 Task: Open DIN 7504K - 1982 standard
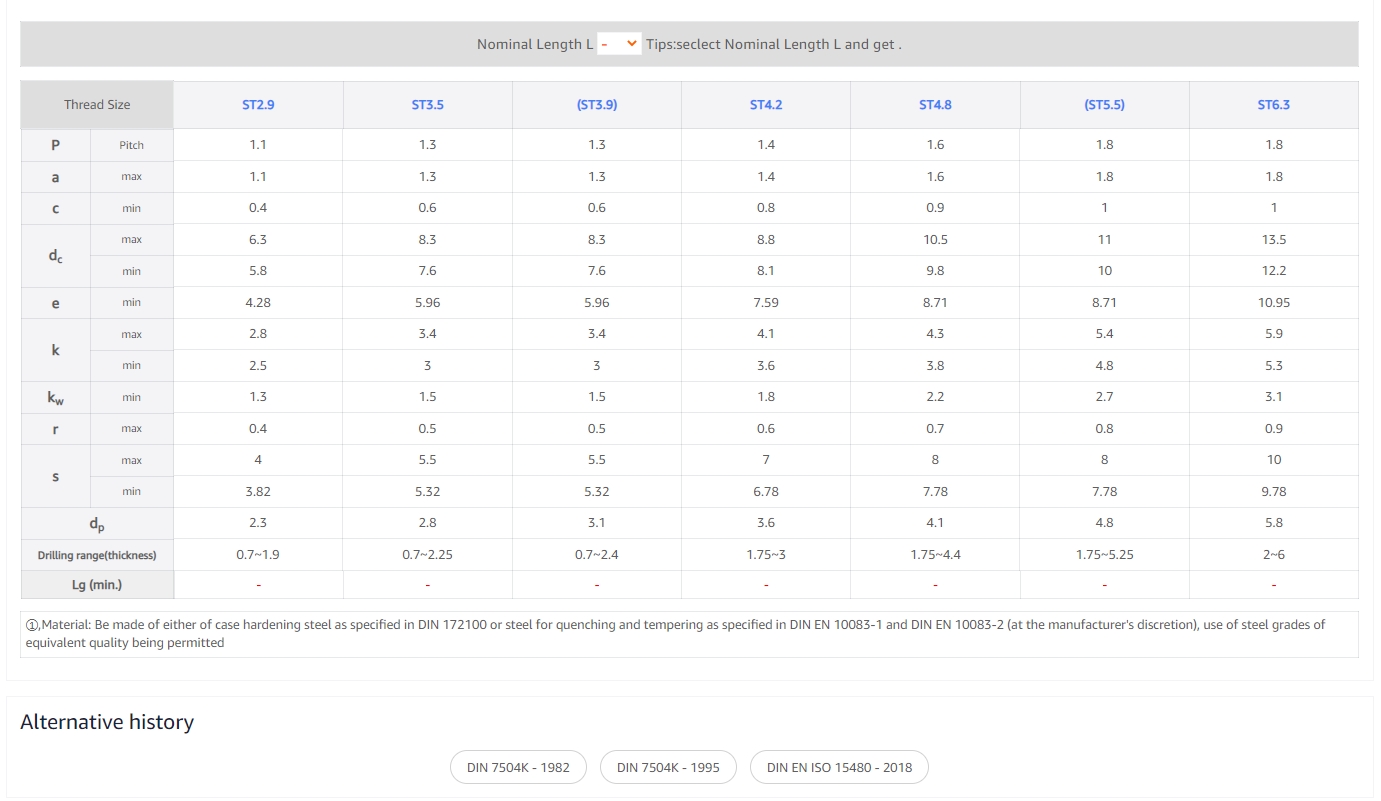518,767
